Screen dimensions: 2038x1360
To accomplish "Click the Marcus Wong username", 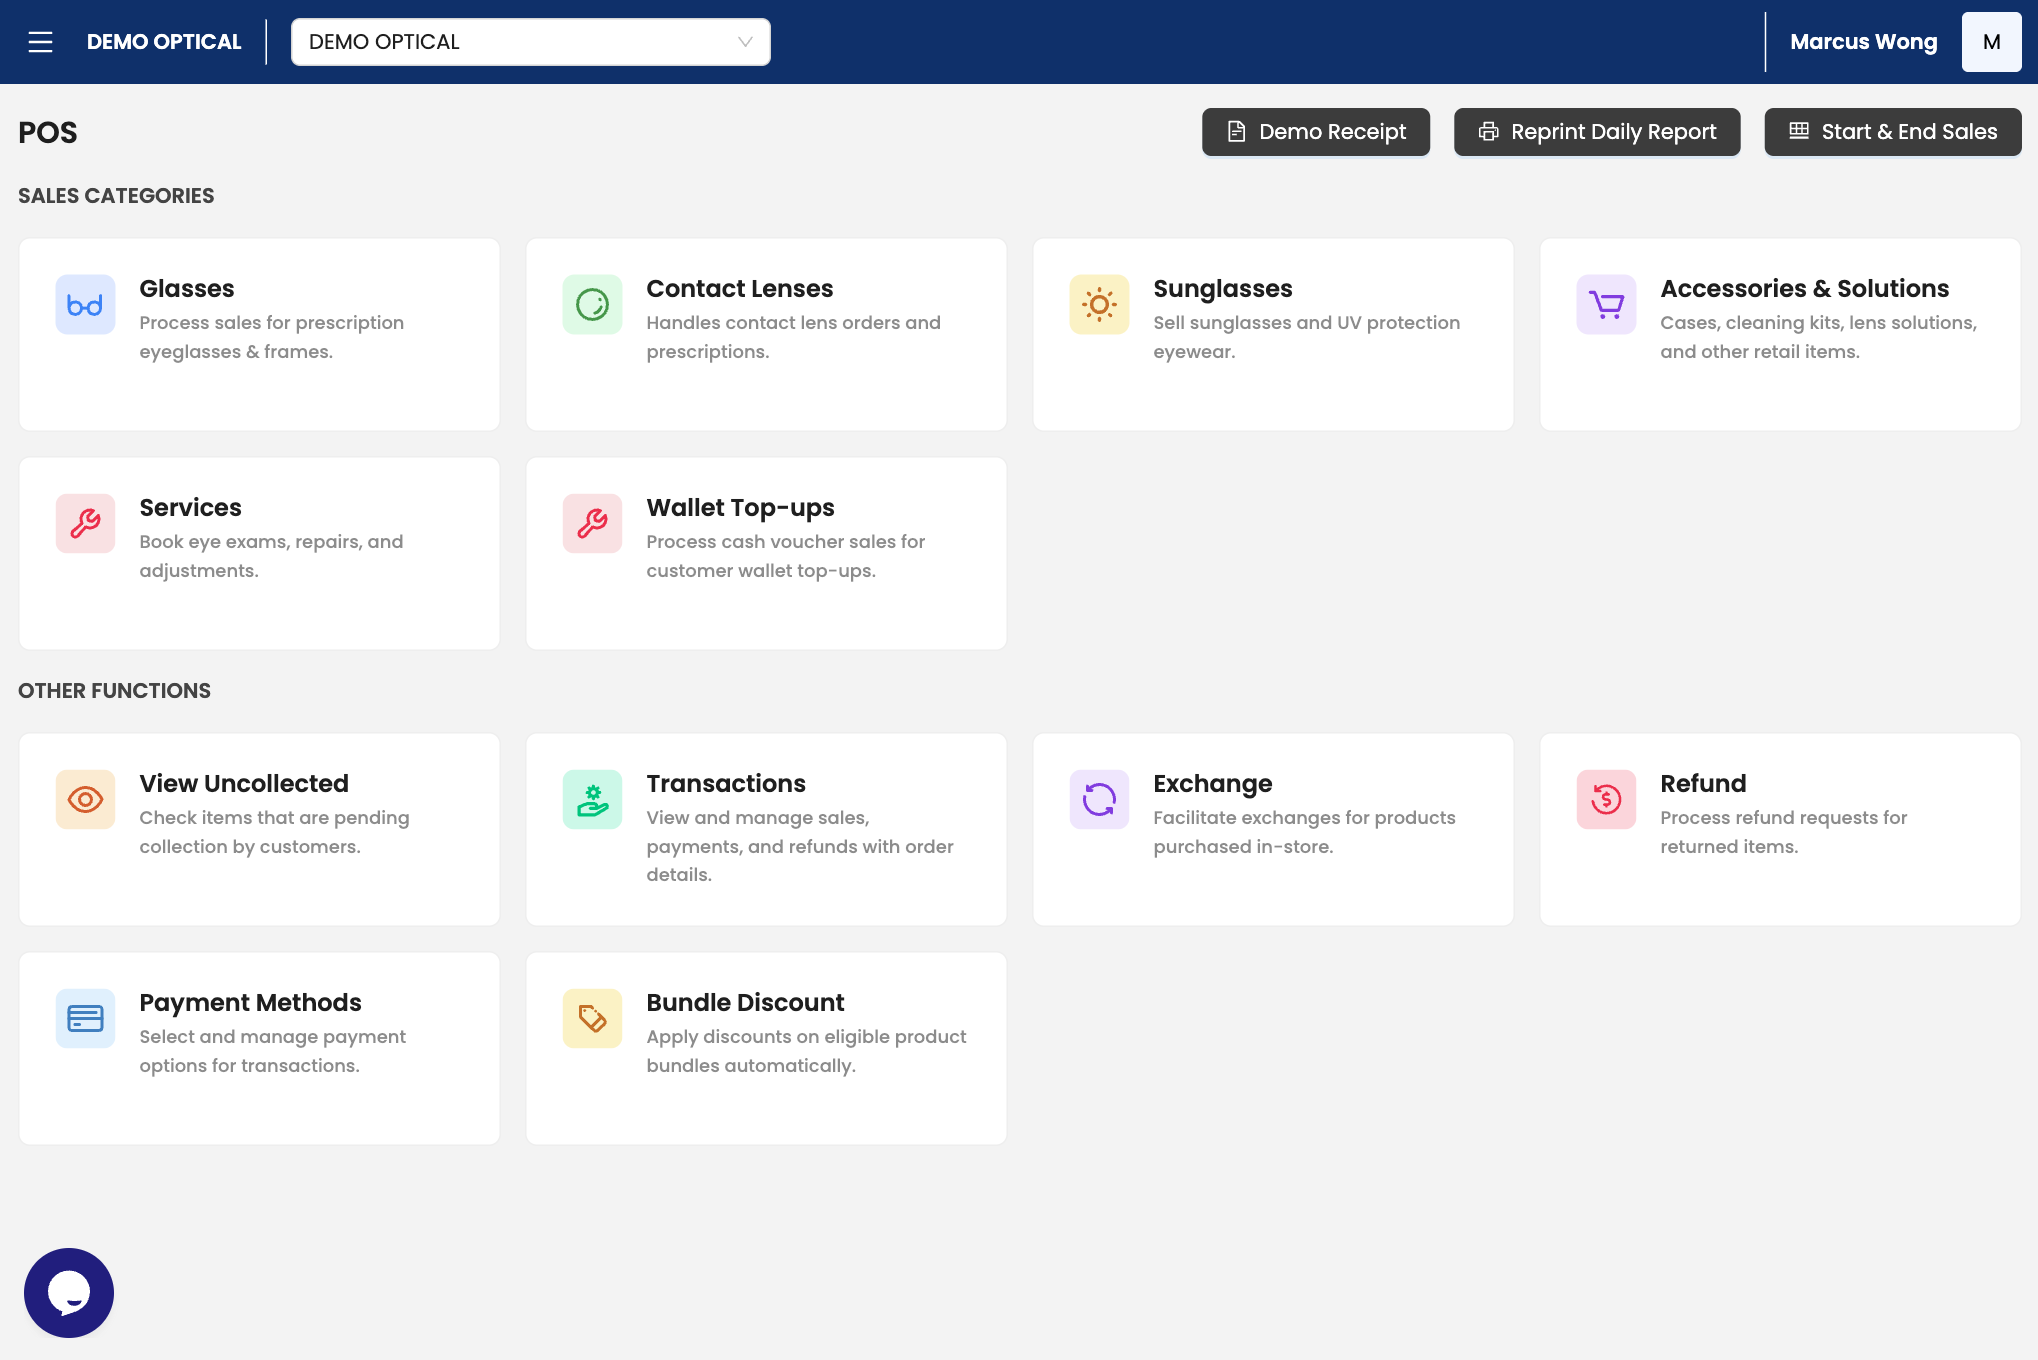I will point(1863,42).
